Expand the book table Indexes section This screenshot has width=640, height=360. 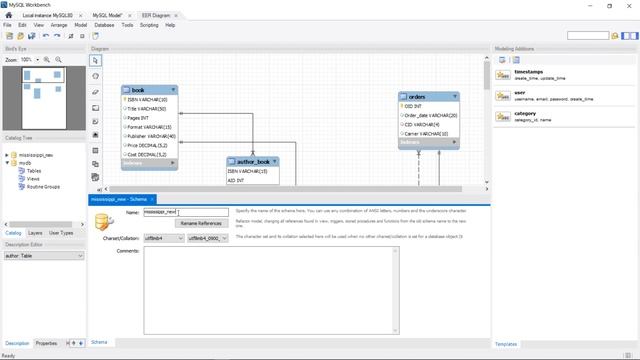click(173, 163)
